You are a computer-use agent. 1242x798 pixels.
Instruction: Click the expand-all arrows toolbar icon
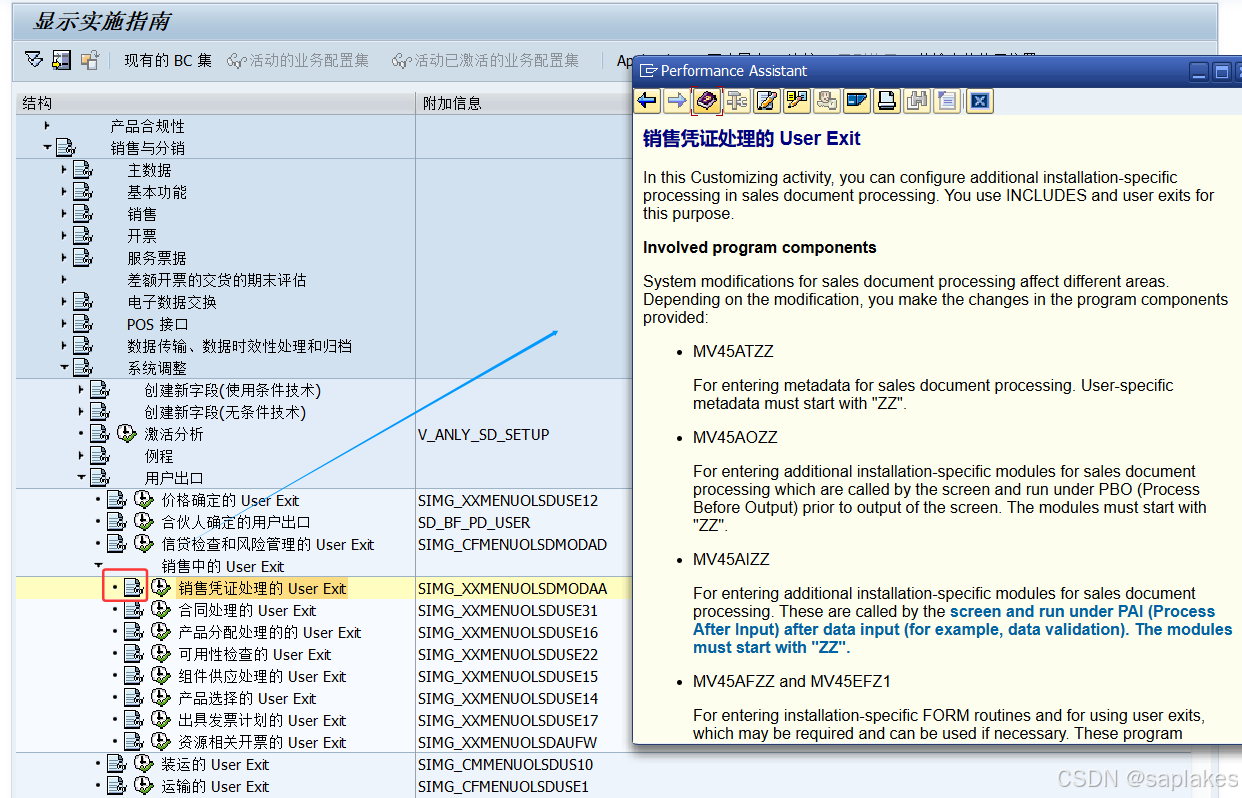(34, 60)
